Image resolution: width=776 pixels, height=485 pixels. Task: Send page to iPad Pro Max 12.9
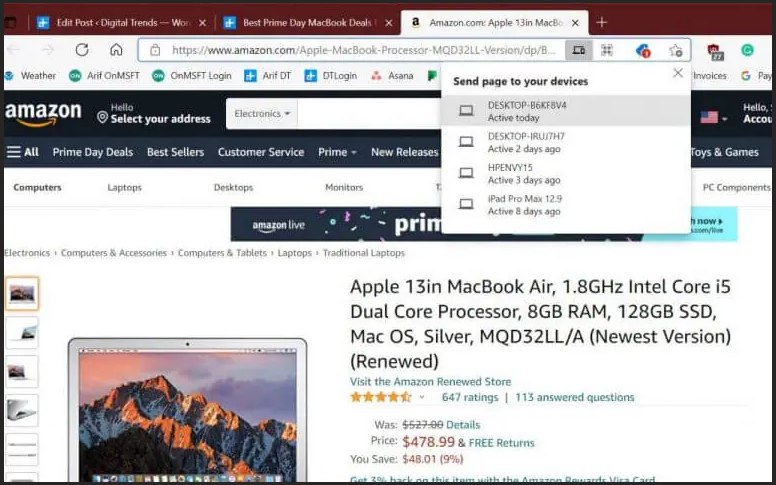566,204
